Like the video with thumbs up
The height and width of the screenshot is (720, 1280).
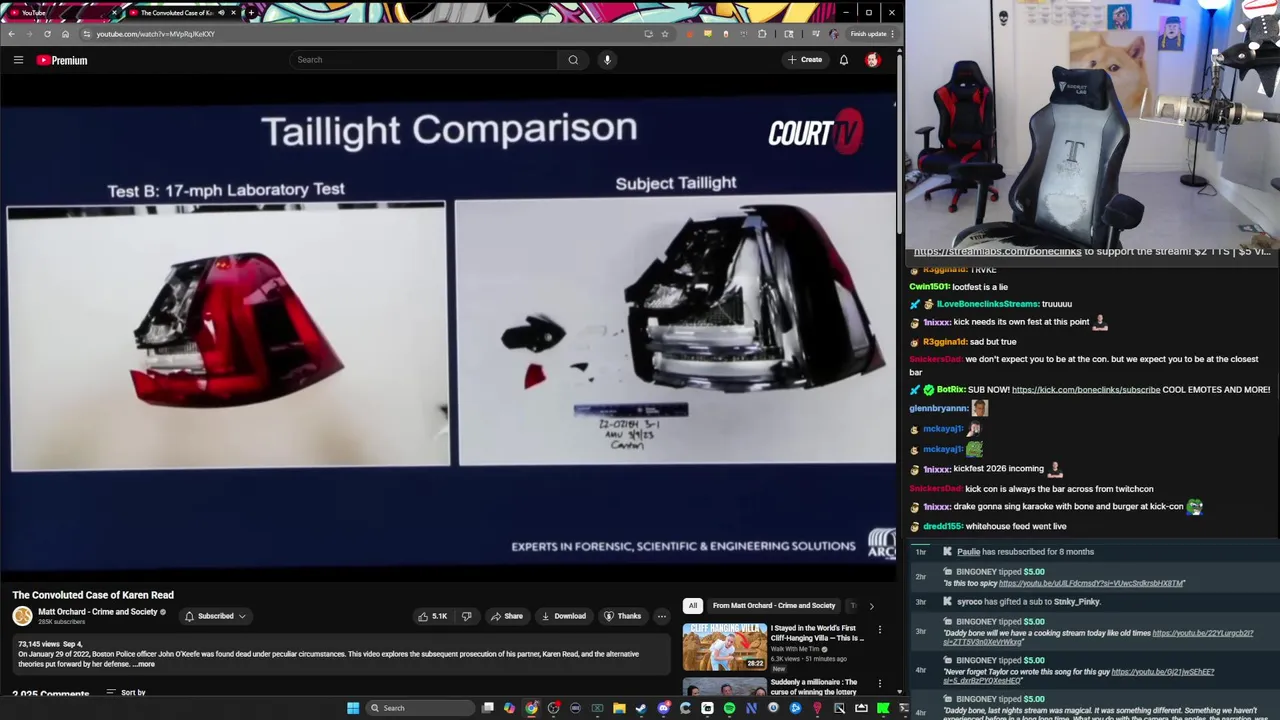(x=432, y=616)
